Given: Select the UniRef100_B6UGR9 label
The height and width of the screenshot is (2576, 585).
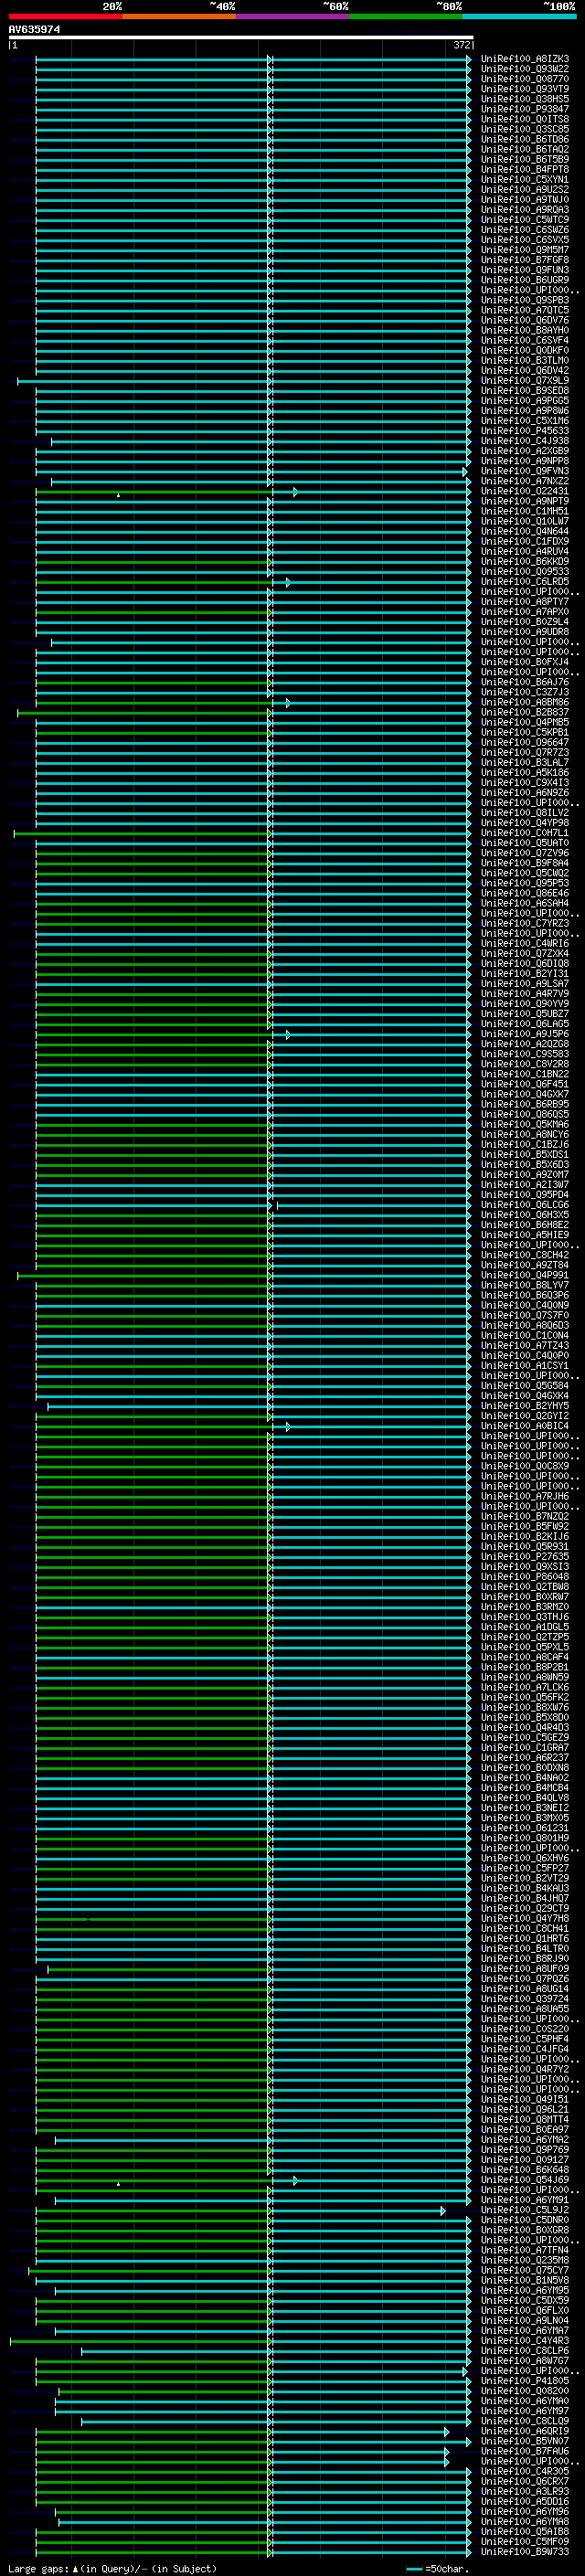Looking at the screenshot, I should (525, 280).
